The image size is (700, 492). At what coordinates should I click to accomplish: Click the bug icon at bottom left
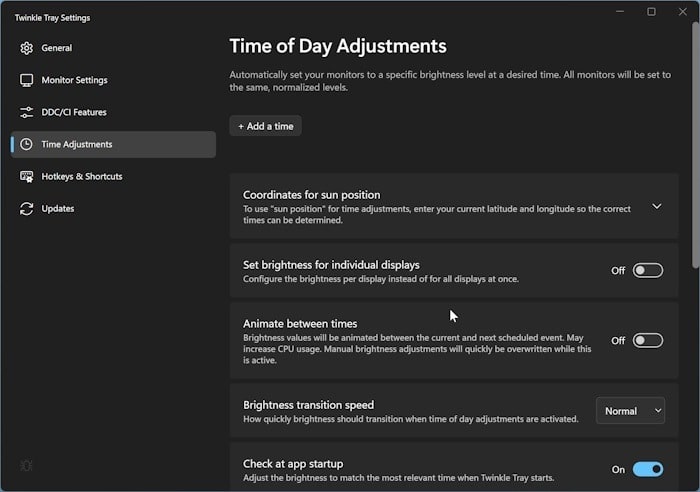[x=26, y=465]
